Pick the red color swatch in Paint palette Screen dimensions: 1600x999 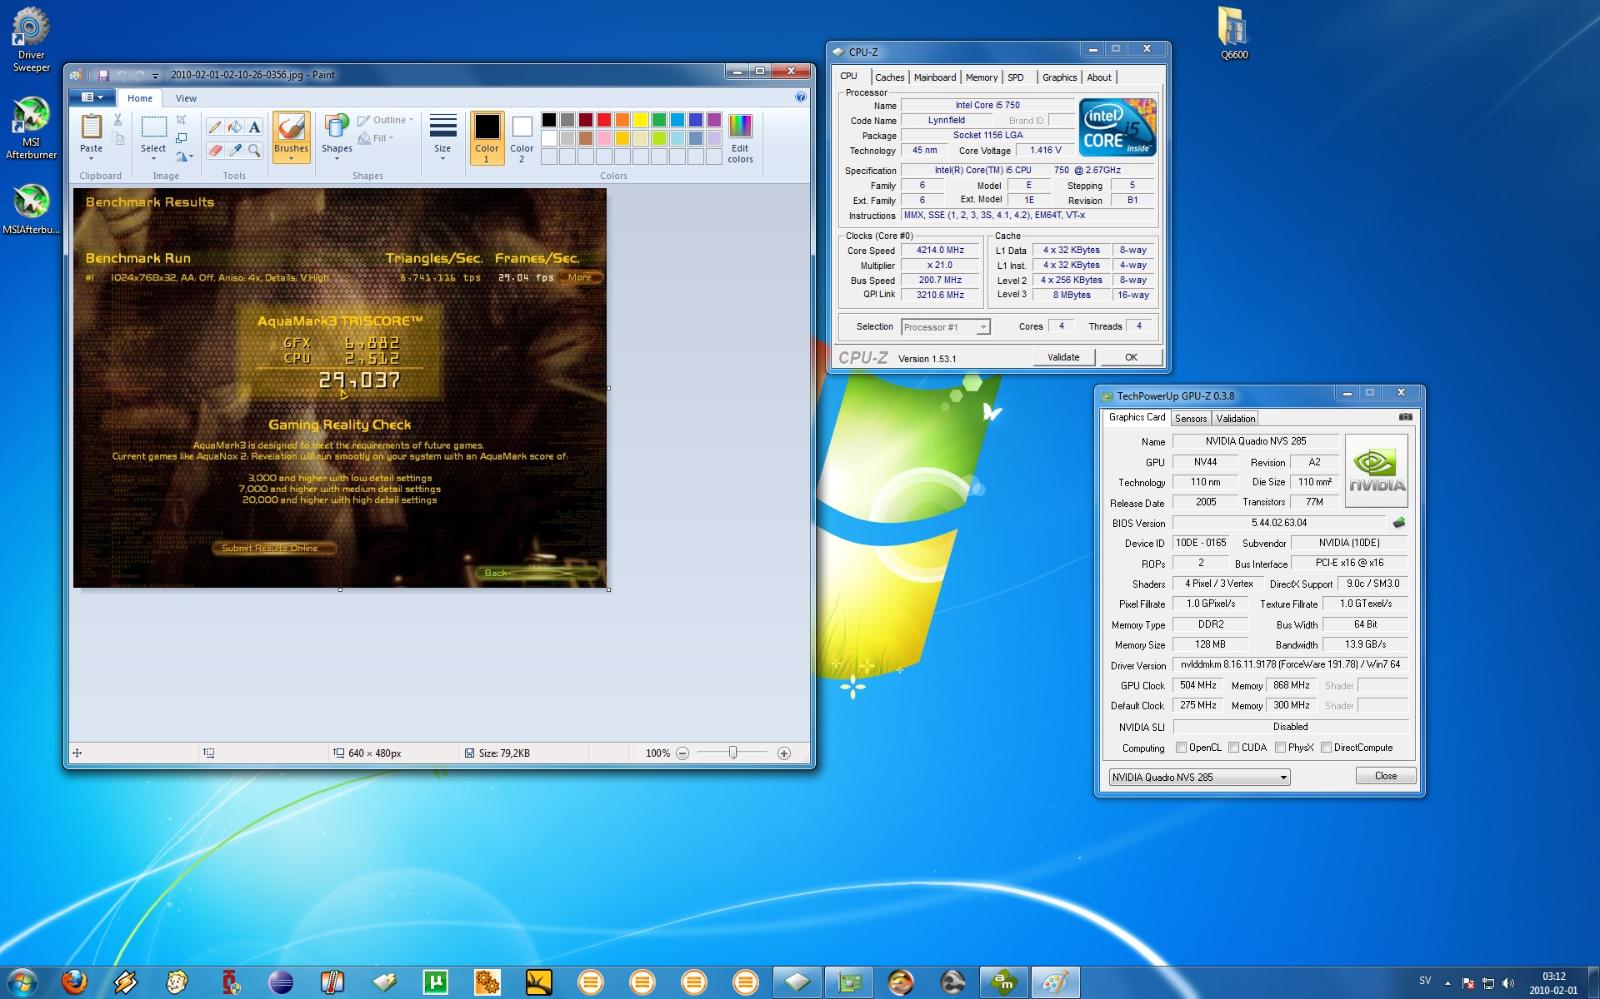(604, 120)
